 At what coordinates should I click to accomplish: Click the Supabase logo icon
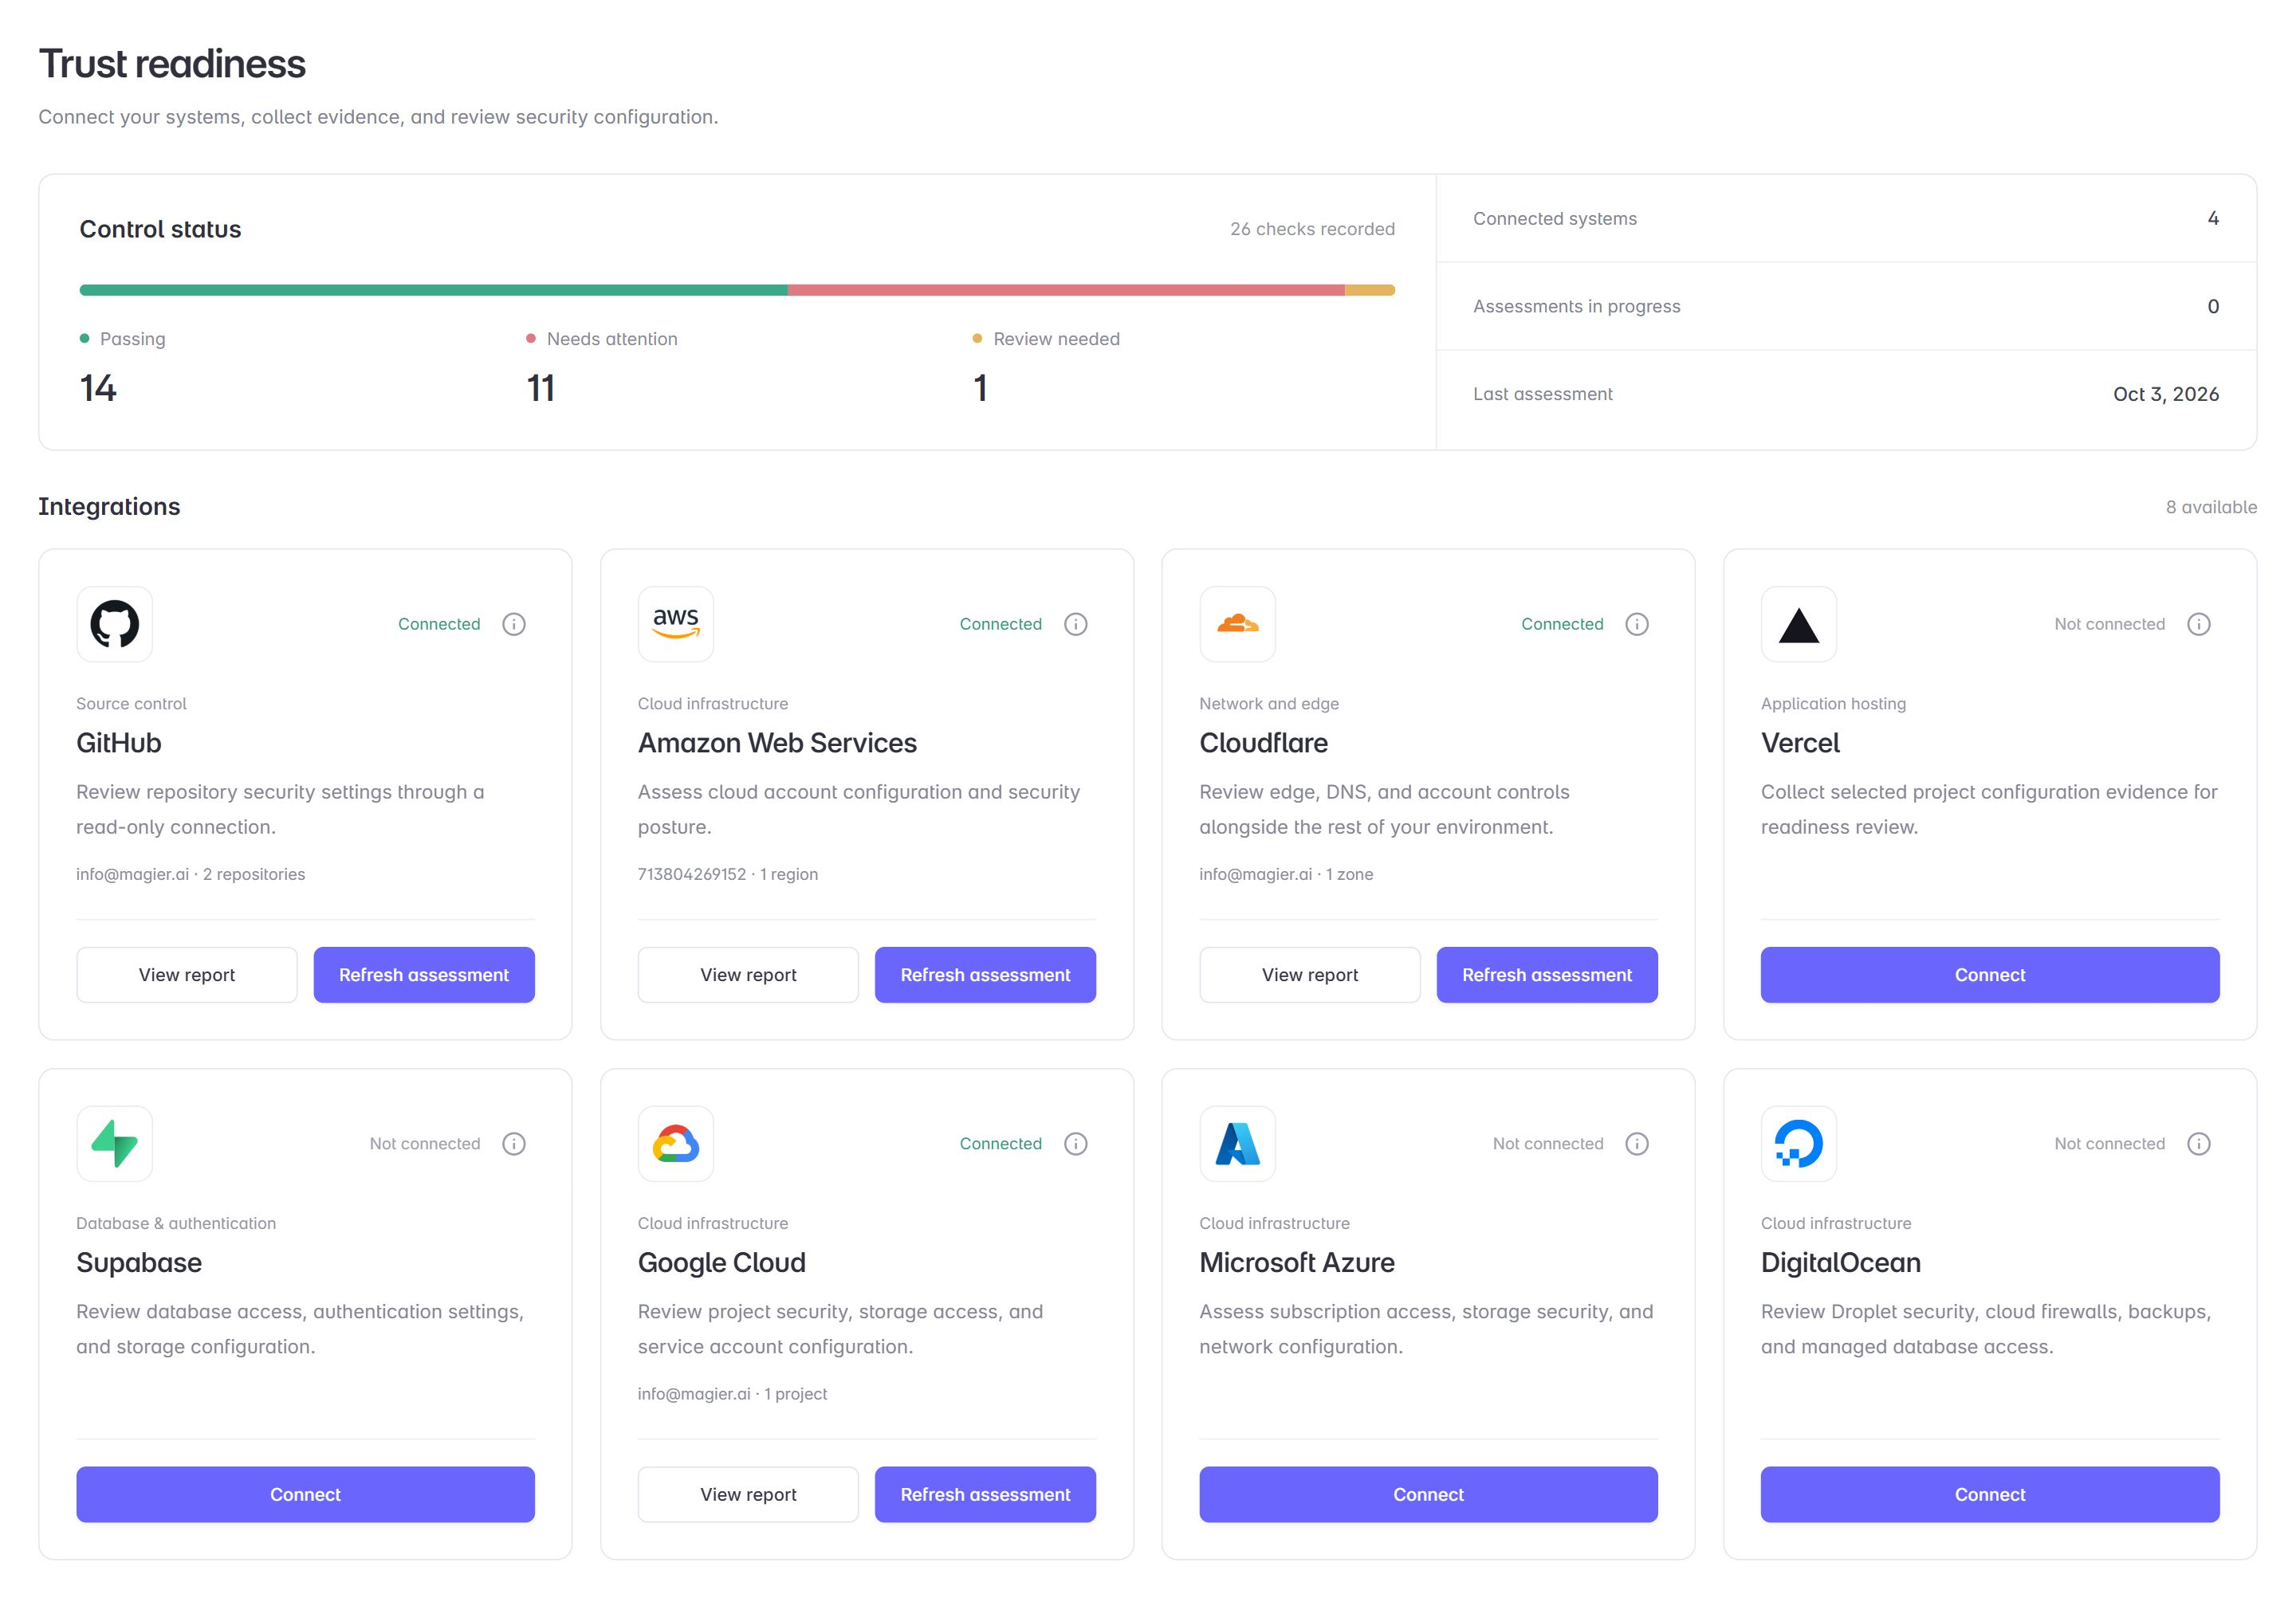(x=115, y=1144)
